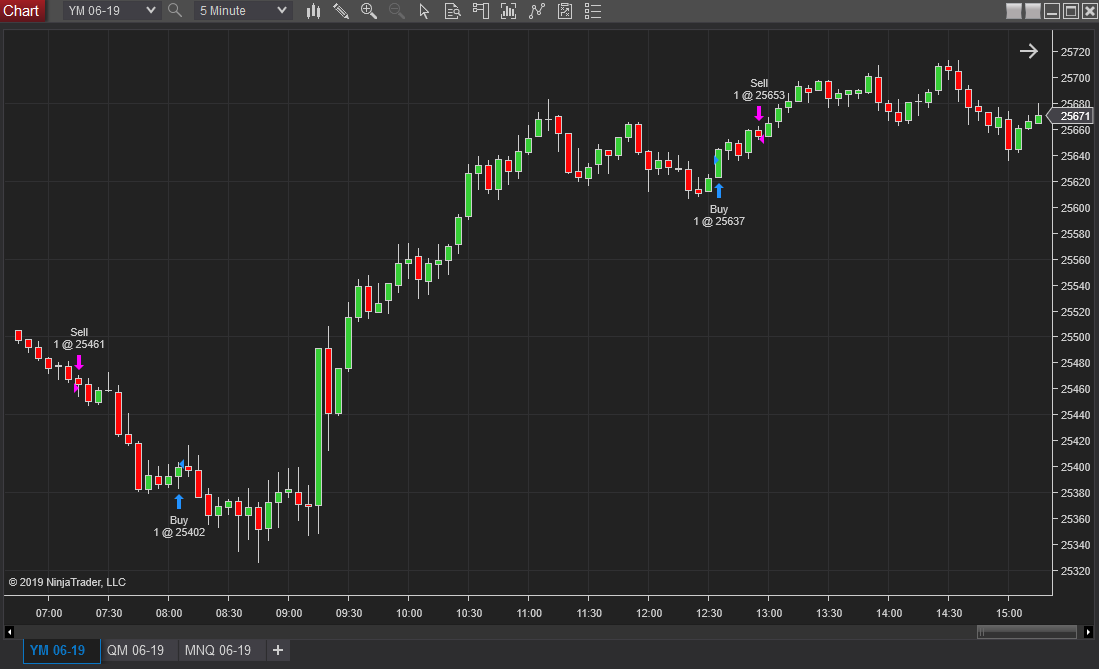Viewport: 1099px width, 669px height.
Task: Select the 'Sell 1 @ 25461' execution label
Action: point(79,338)
